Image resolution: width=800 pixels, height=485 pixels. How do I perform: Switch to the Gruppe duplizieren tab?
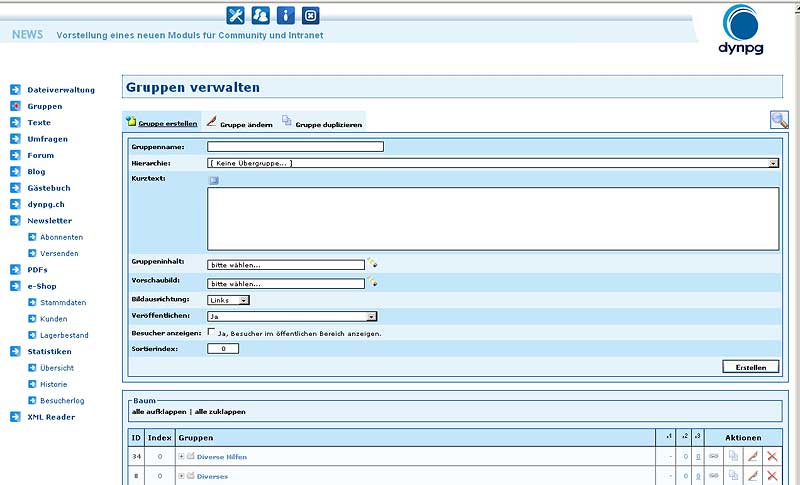(x=322, y=124)
